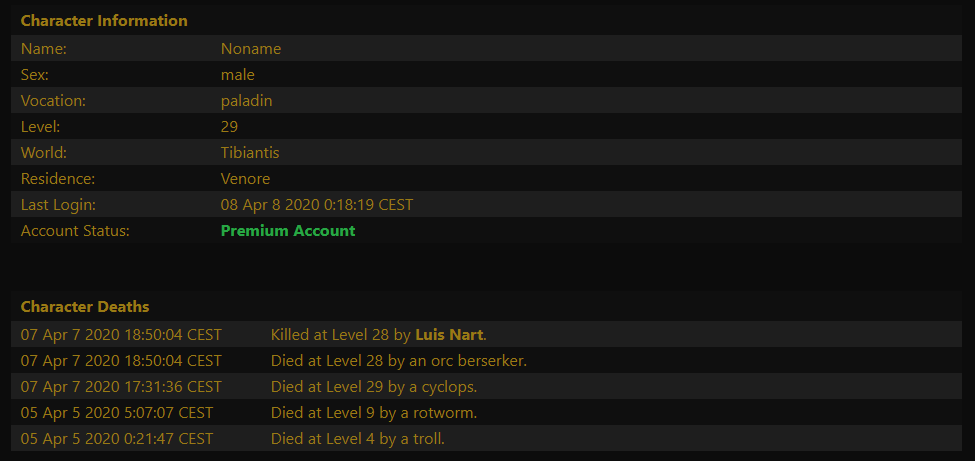975x461 pixels.
Task: Select the character name Noname
Action: pyautogui.click(x=251, y=49)
